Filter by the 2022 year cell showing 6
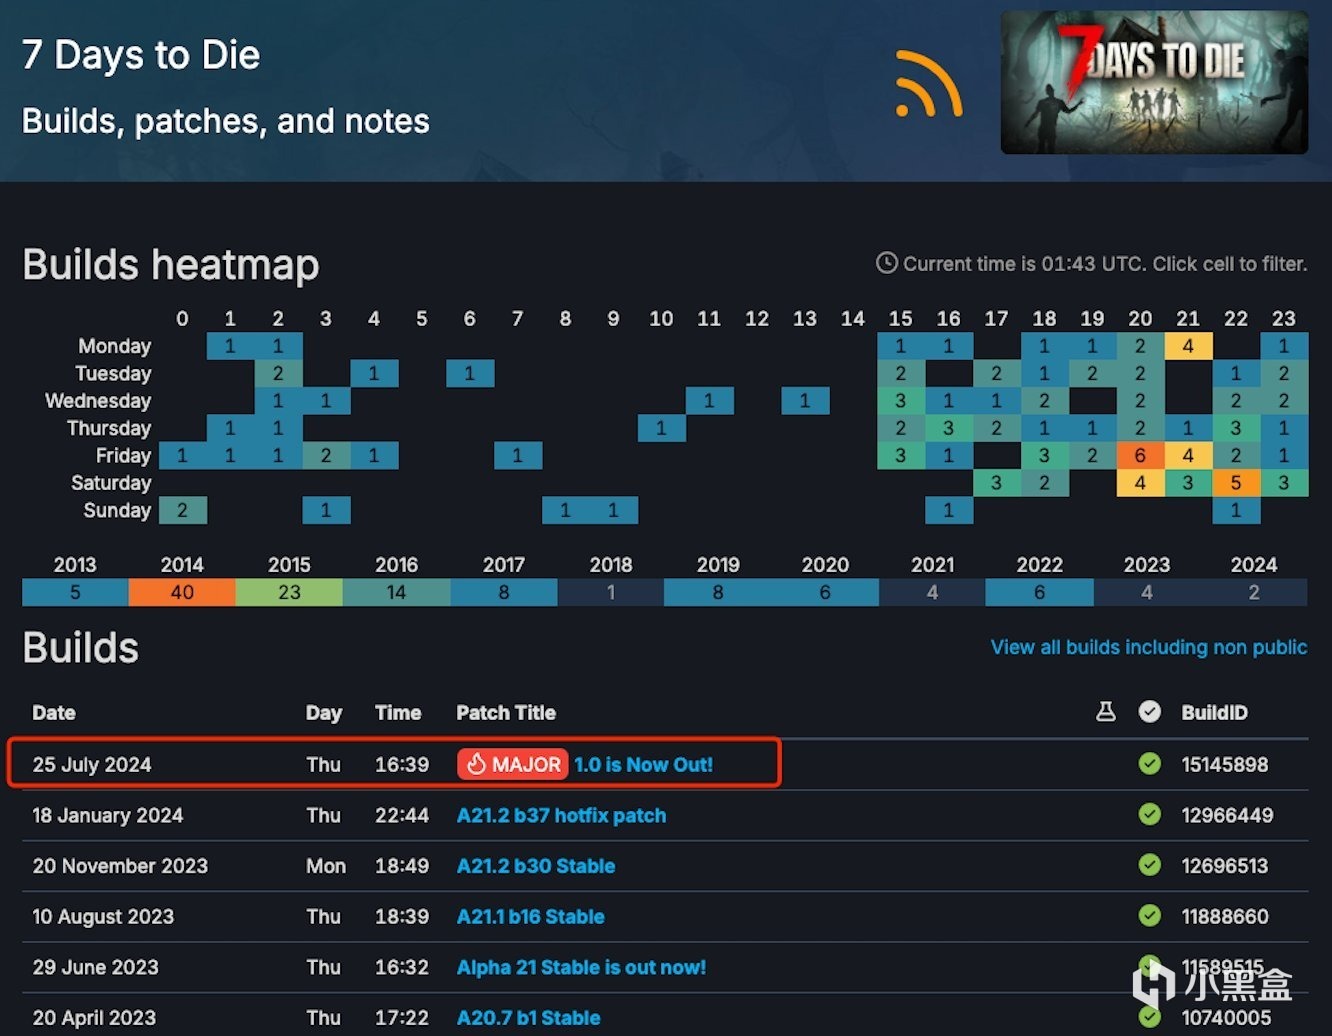Screen dimensions: 1332x1036 (1039, 592)
